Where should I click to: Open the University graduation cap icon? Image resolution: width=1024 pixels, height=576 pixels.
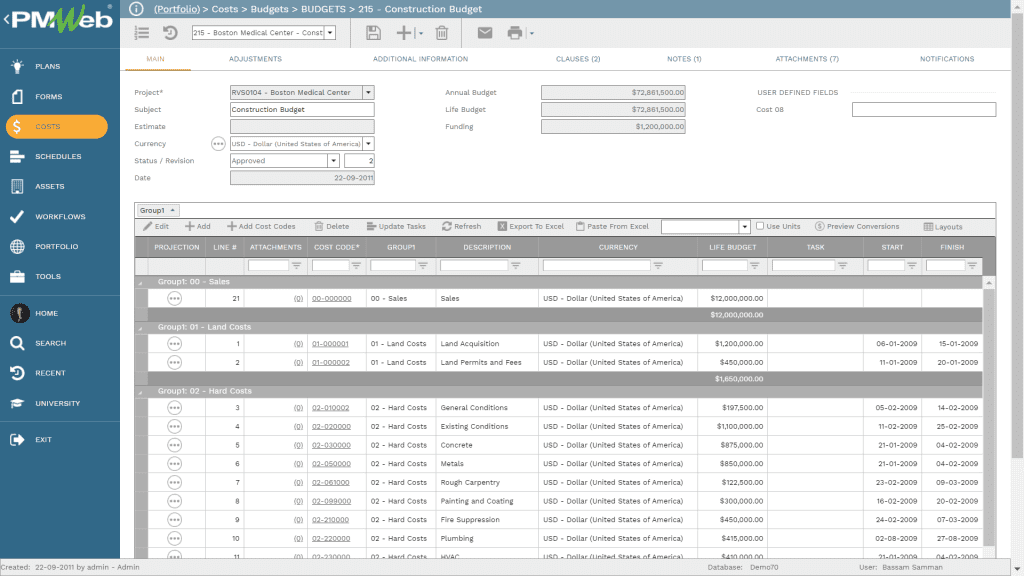pyautogui.click(x=18, y=404)
